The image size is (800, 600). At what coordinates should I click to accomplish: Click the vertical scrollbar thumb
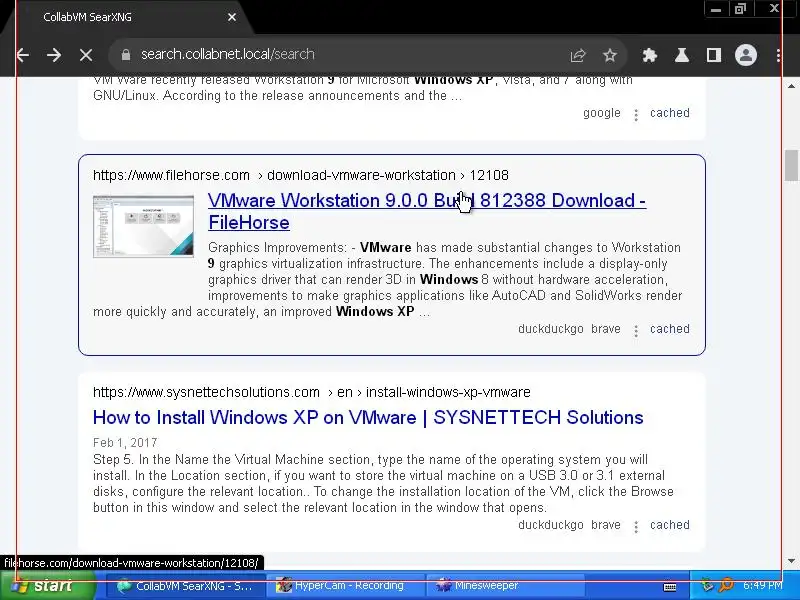(791, 165)
